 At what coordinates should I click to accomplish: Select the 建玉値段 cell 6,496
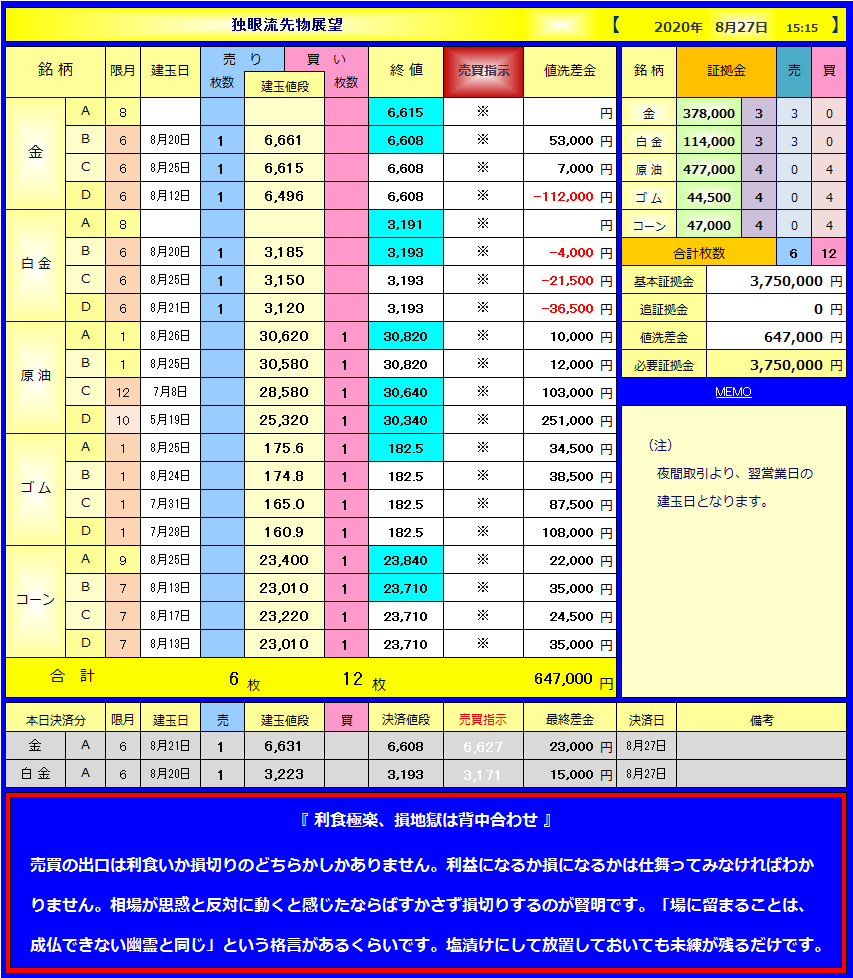(284, 196)
